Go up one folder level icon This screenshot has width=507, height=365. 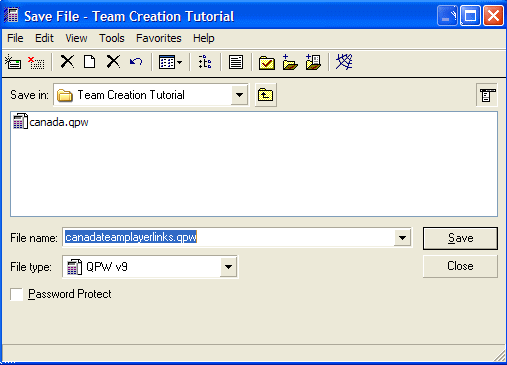[265, 95]
